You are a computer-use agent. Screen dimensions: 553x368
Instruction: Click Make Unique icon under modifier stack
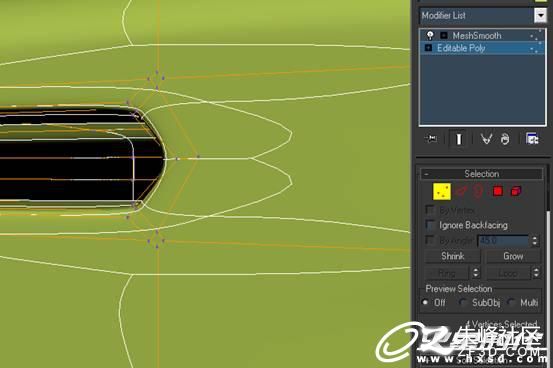(x=486, y=139)
